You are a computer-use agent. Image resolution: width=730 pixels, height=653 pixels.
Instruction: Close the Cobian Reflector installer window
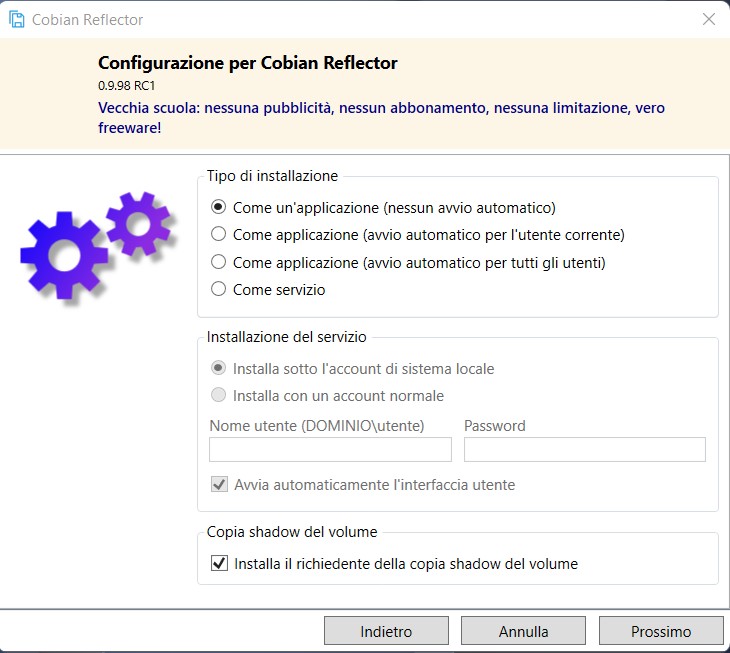pyautogui.click(x=709, y=19)
